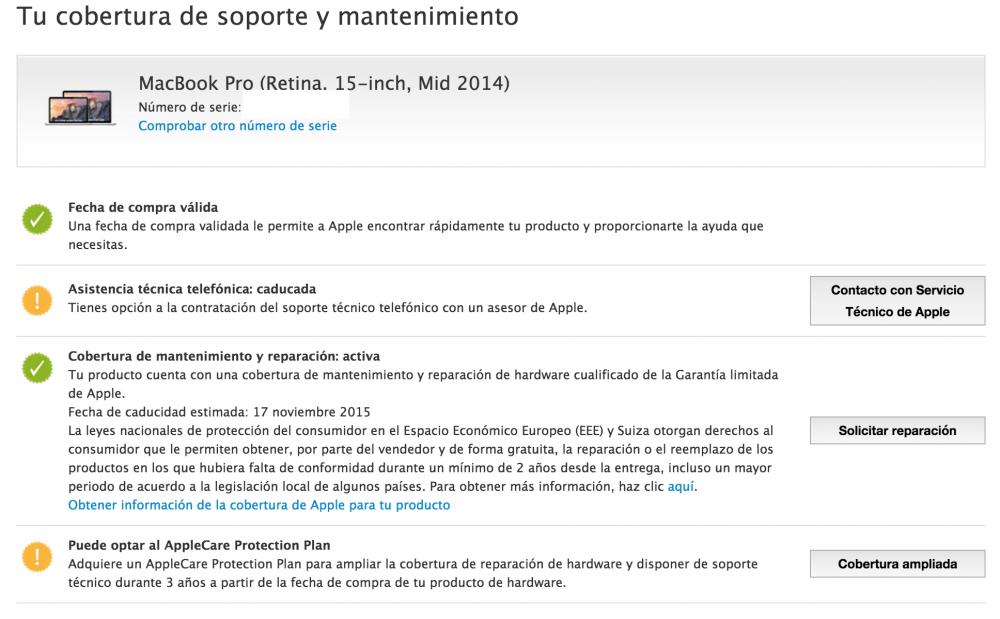Click the Fecha de compra válida heading
Viewport: 1000px width, 619px height.
click(x=143, y=208)
